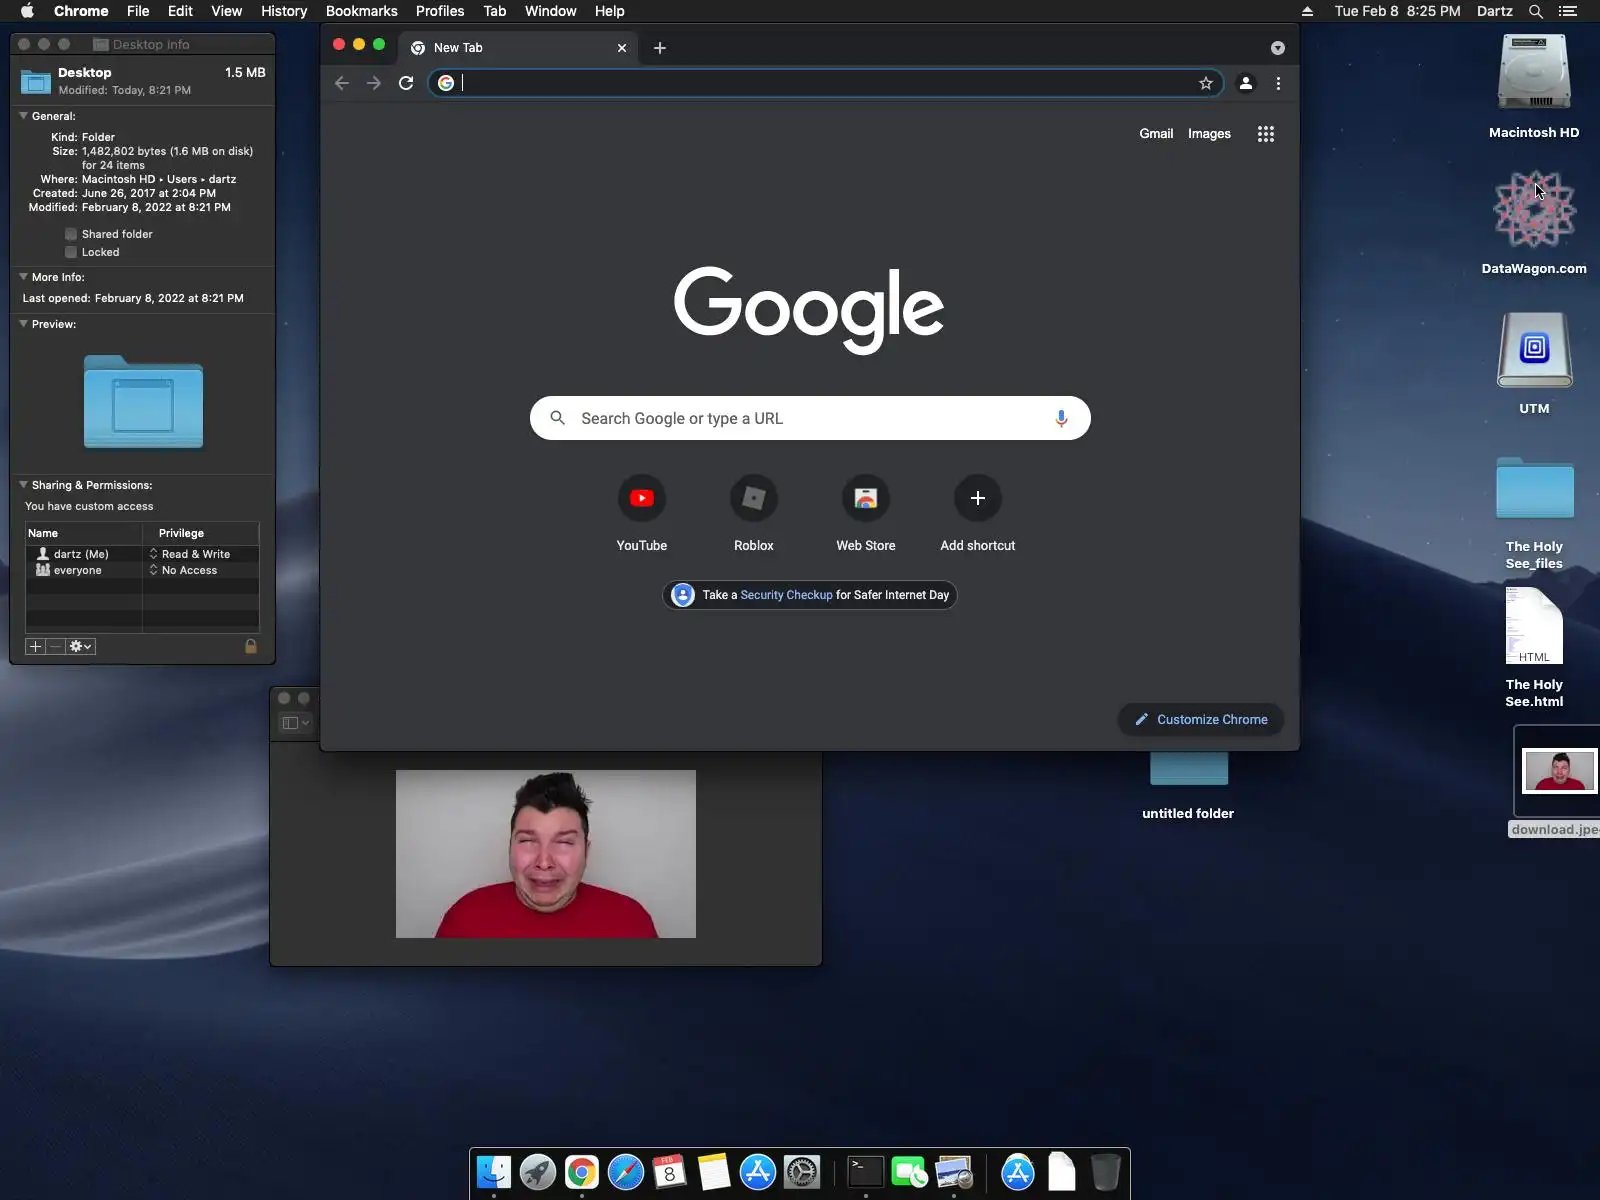Open Chrome's three-dot menu
The image size is (1600, 1200).
click(1278, 83)
